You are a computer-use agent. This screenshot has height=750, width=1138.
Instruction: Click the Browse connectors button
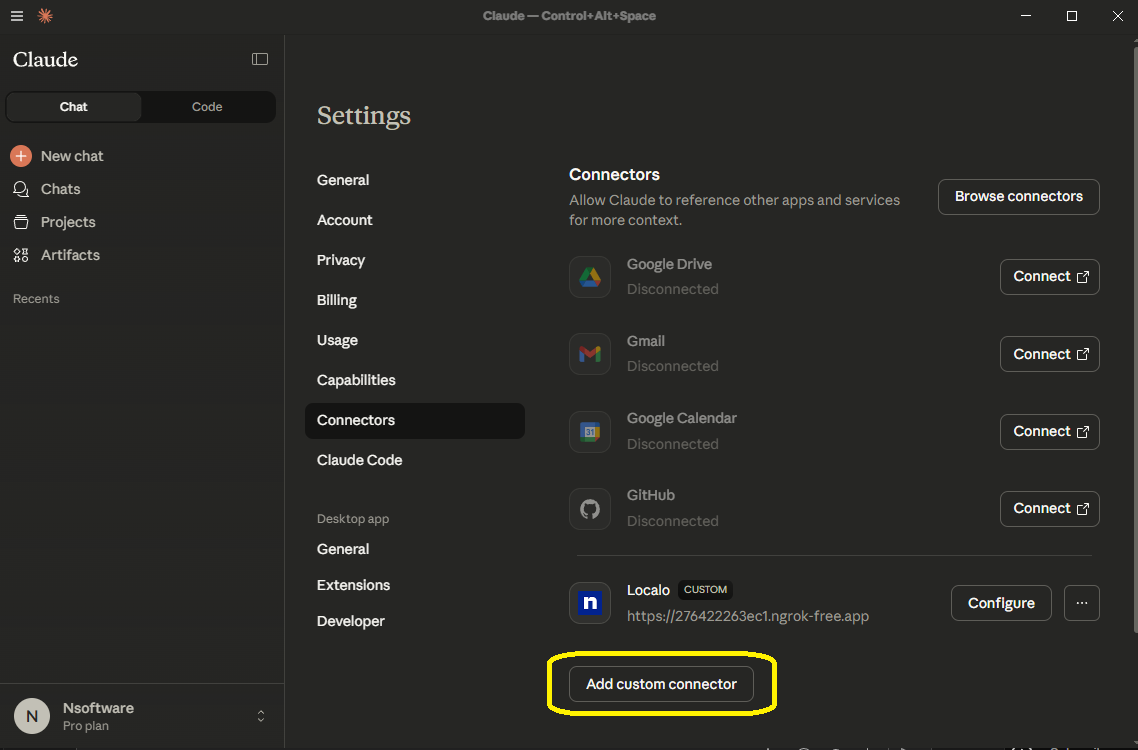point(1018,196)
